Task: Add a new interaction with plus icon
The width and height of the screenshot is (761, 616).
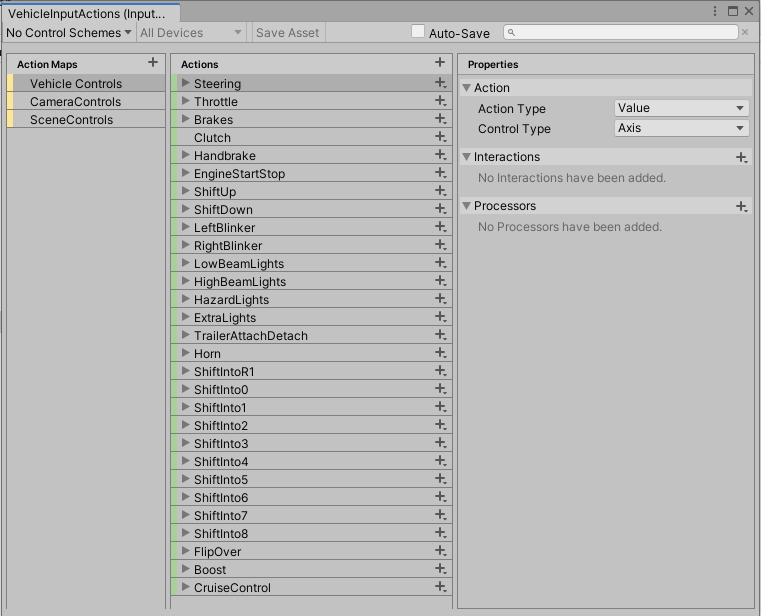Action: (741, 157)
